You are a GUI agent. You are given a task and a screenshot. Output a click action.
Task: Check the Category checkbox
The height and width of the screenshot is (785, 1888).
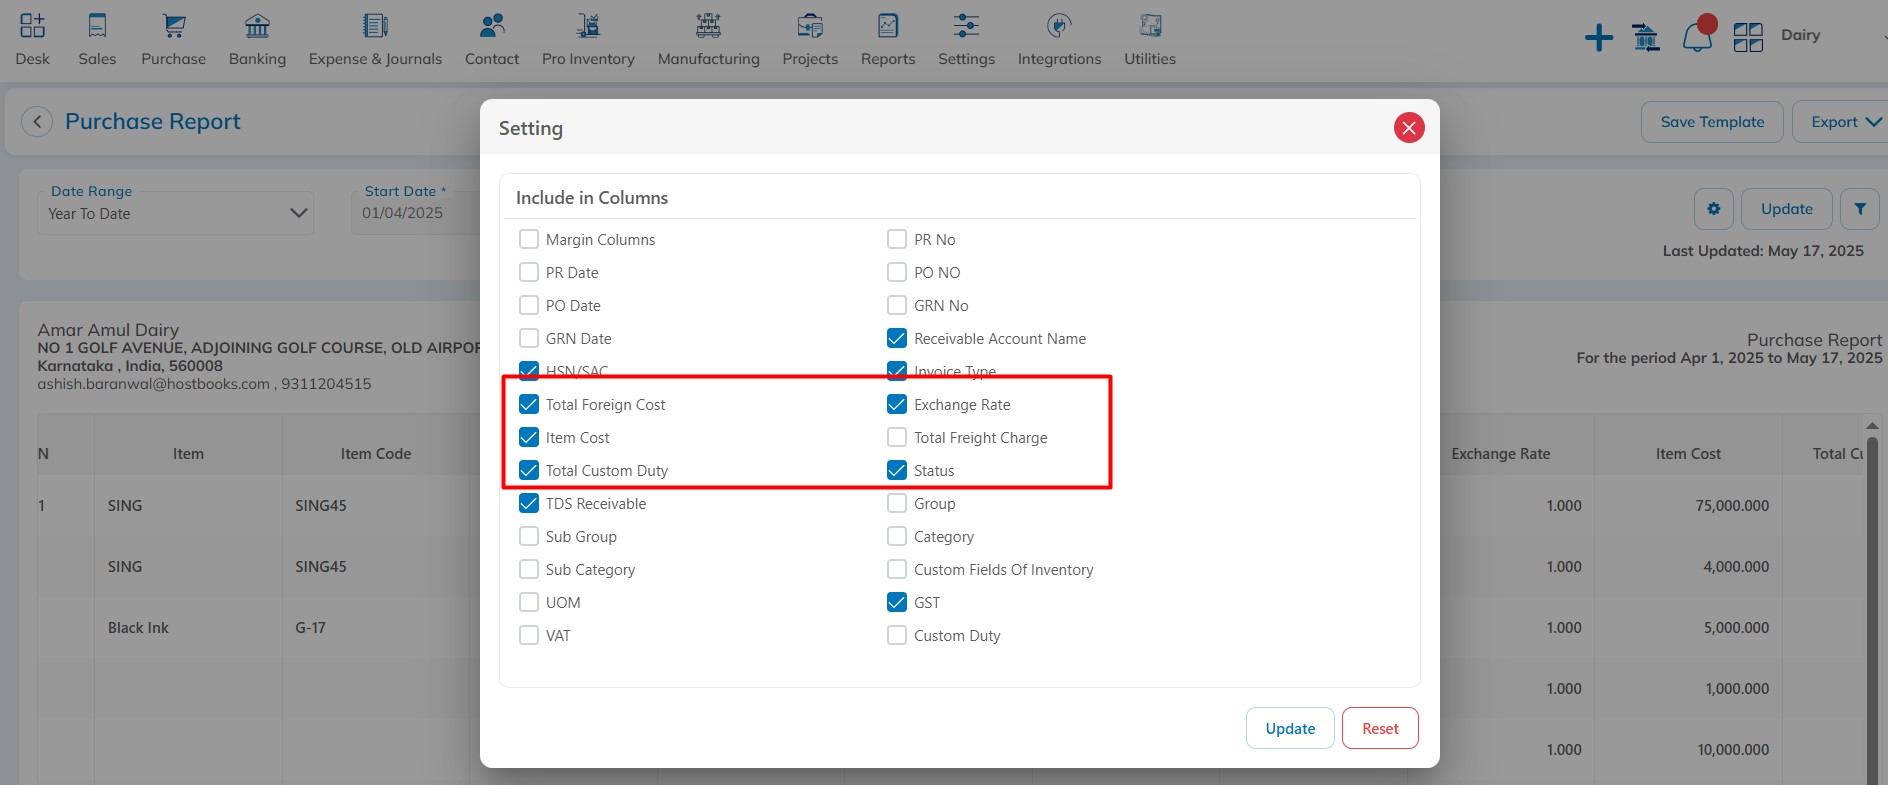[897, 536]
